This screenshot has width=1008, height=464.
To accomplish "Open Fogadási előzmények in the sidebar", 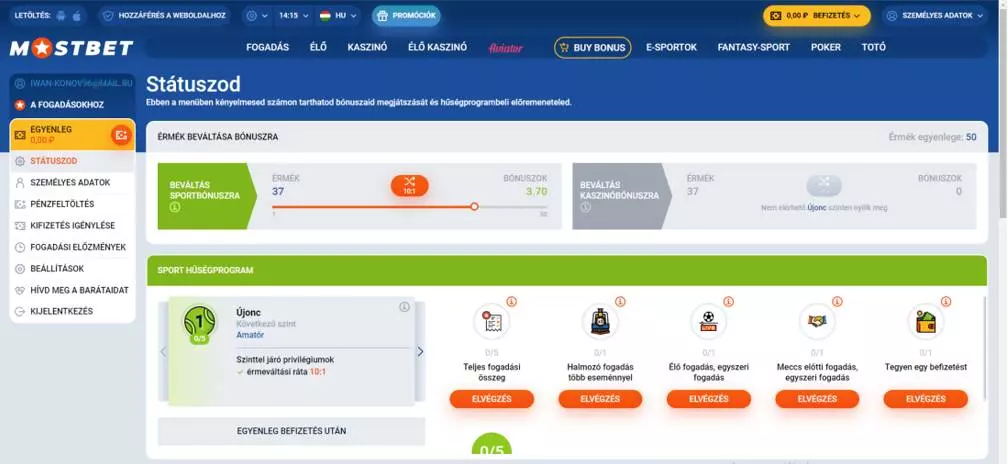I will [x=72, y=247].
